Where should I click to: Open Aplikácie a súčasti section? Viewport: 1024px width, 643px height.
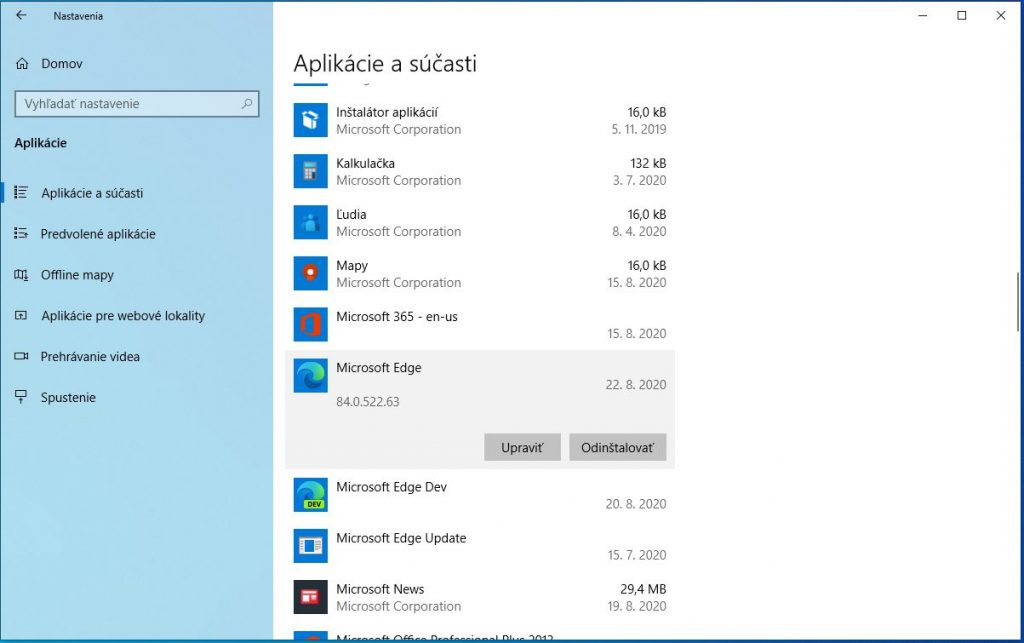tap(92, 193)
